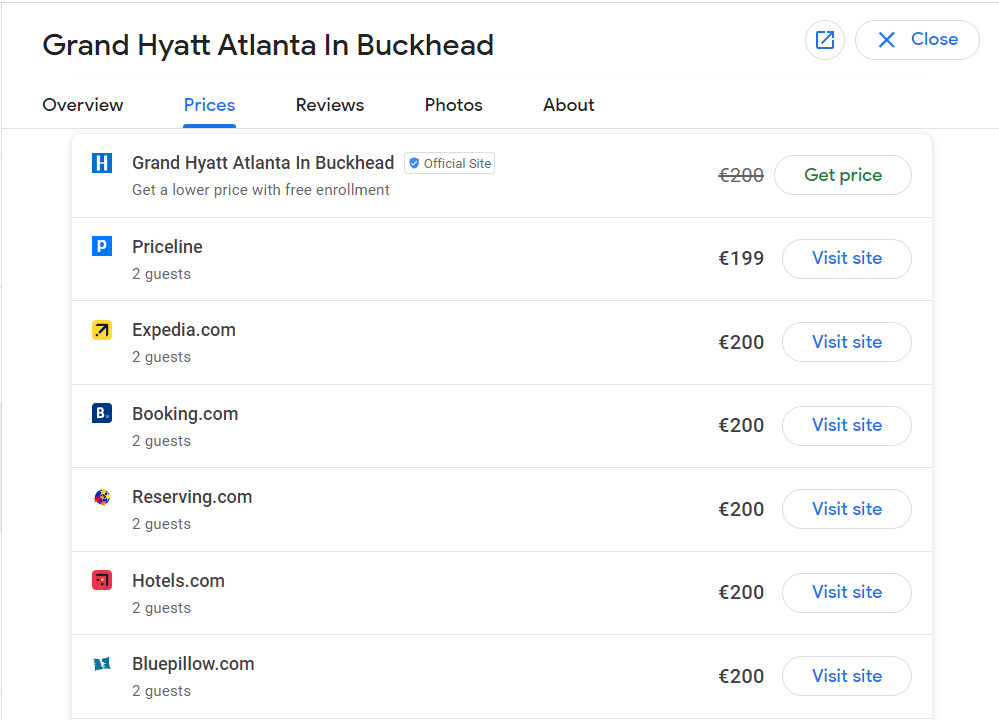Click '2 guests' under Booking.com
999x720 pixels.
click(x=161, y=441)
